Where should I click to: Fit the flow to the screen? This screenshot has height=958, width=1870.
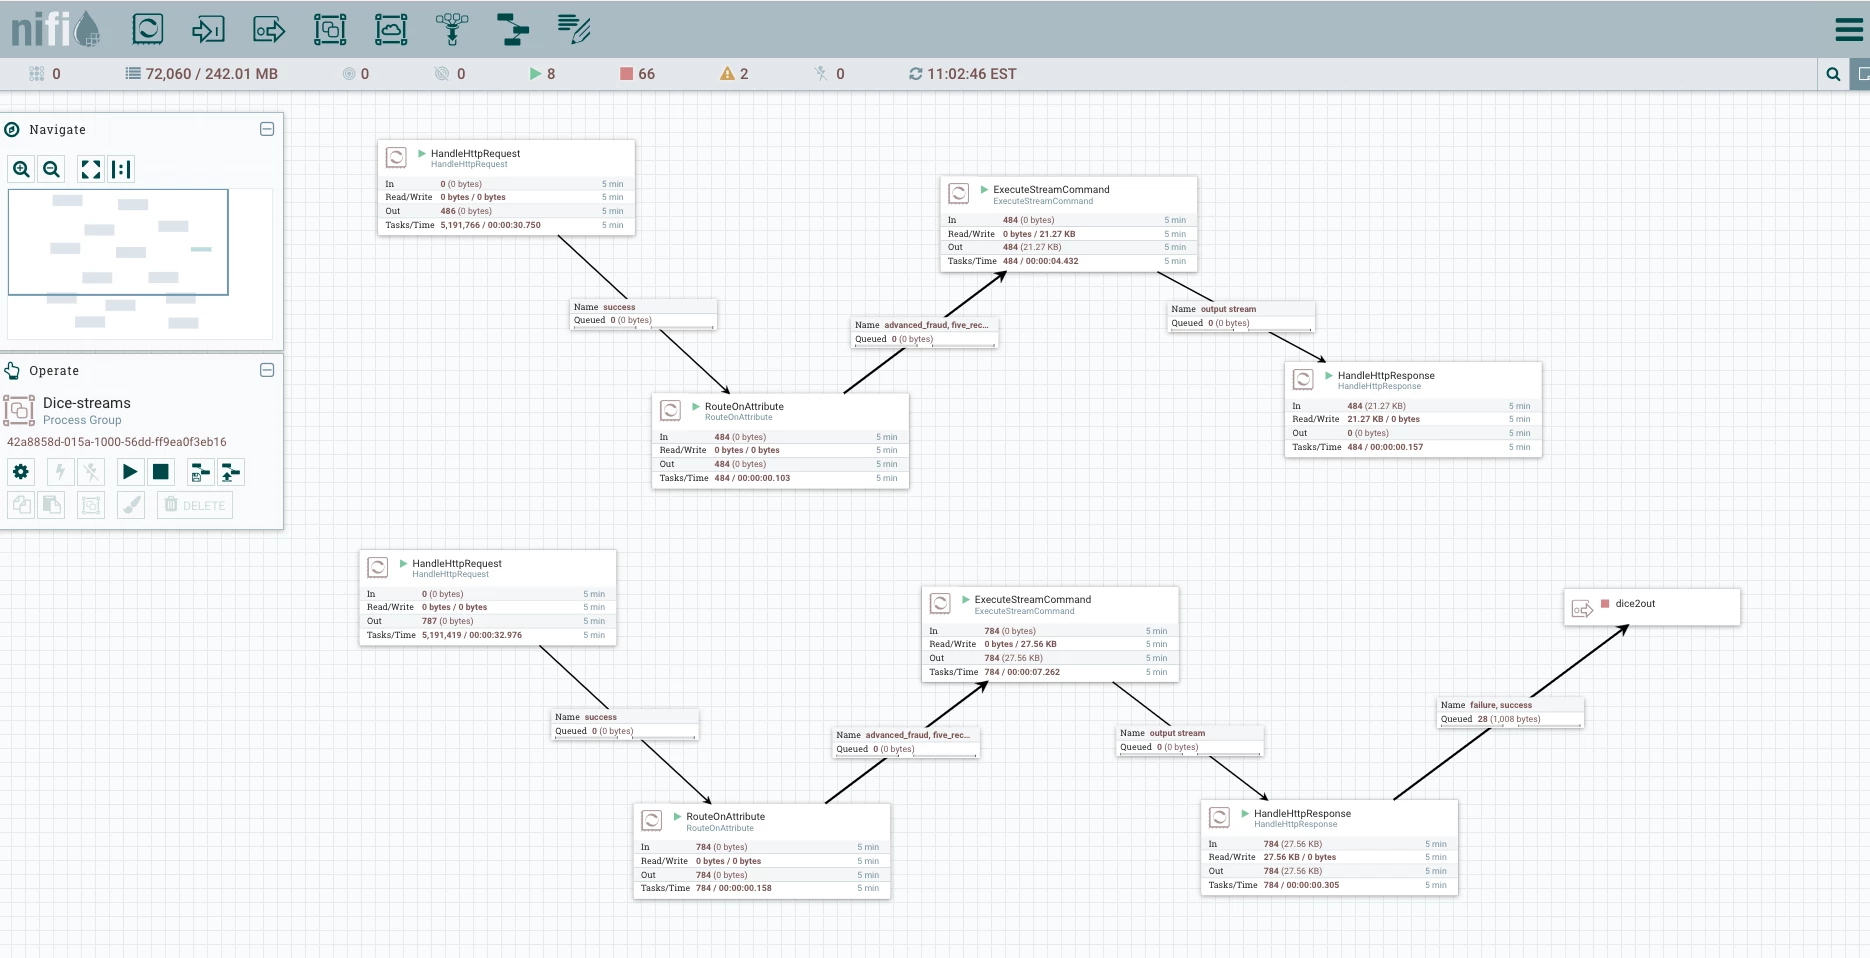click(x=91, y=169)
